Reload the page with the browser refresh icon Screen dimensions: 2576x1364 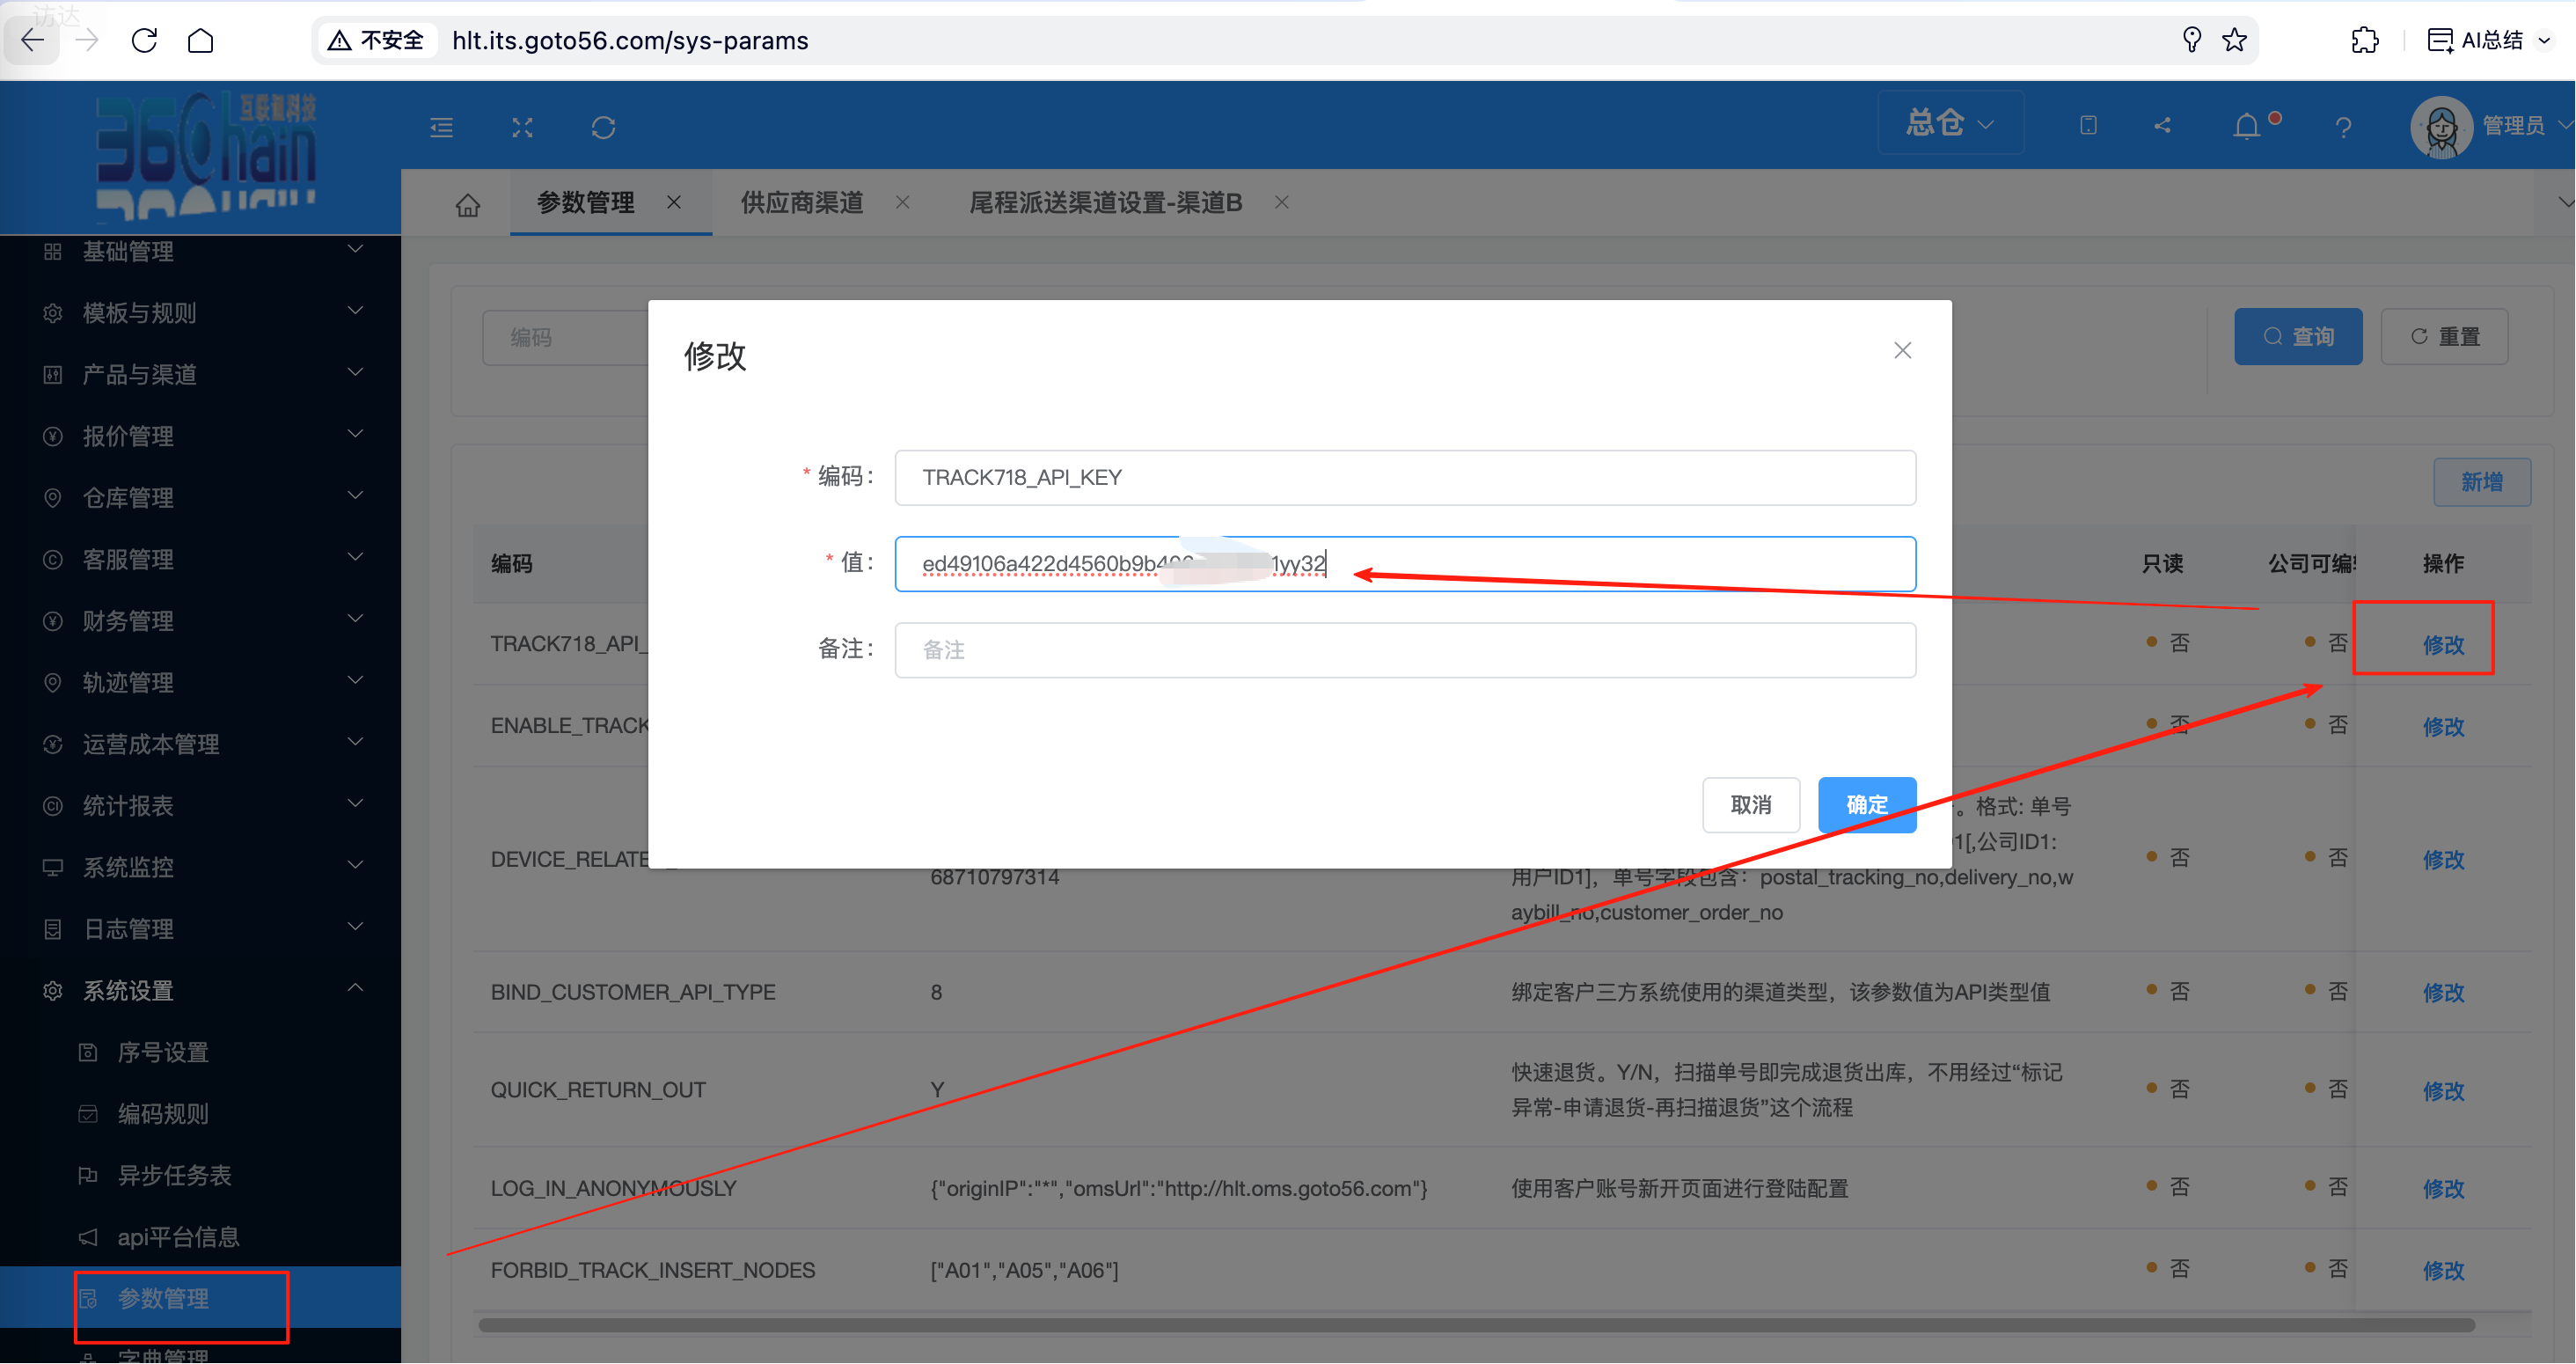click(145, 40)
